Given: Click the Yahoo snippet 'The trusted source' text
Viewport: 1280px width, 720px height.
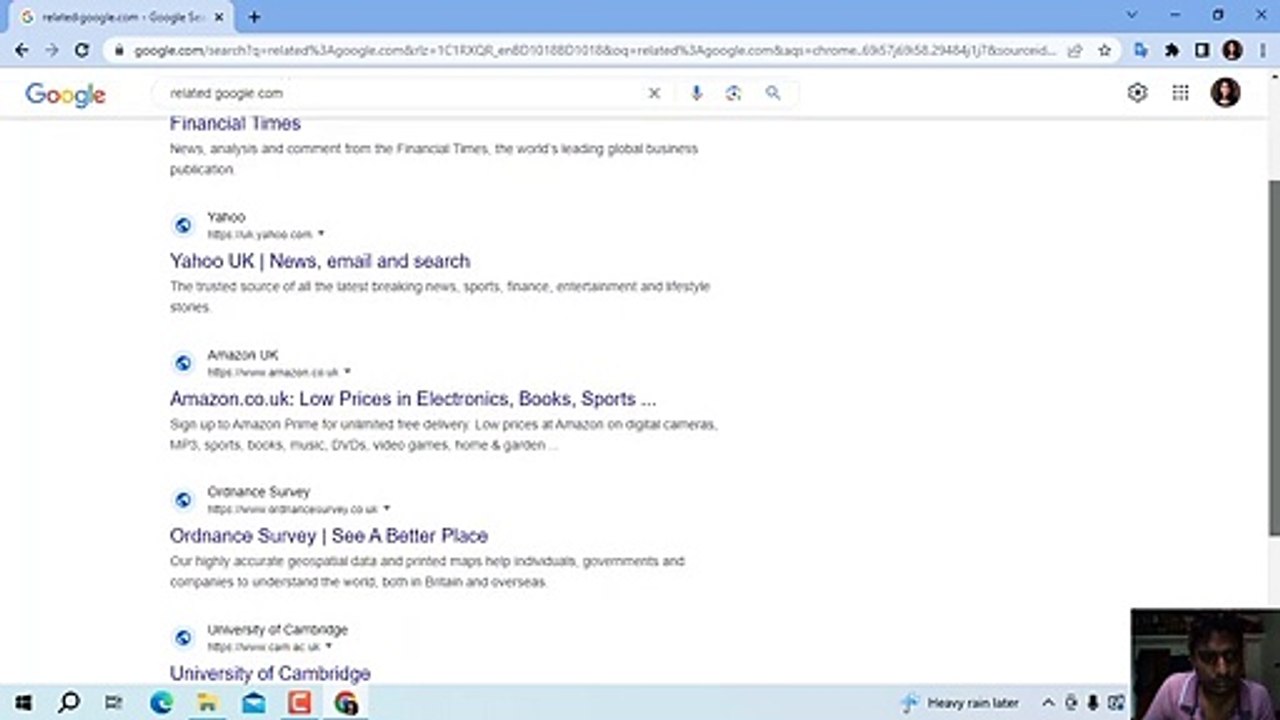Looking at the screenshot, I should point(440,297).
